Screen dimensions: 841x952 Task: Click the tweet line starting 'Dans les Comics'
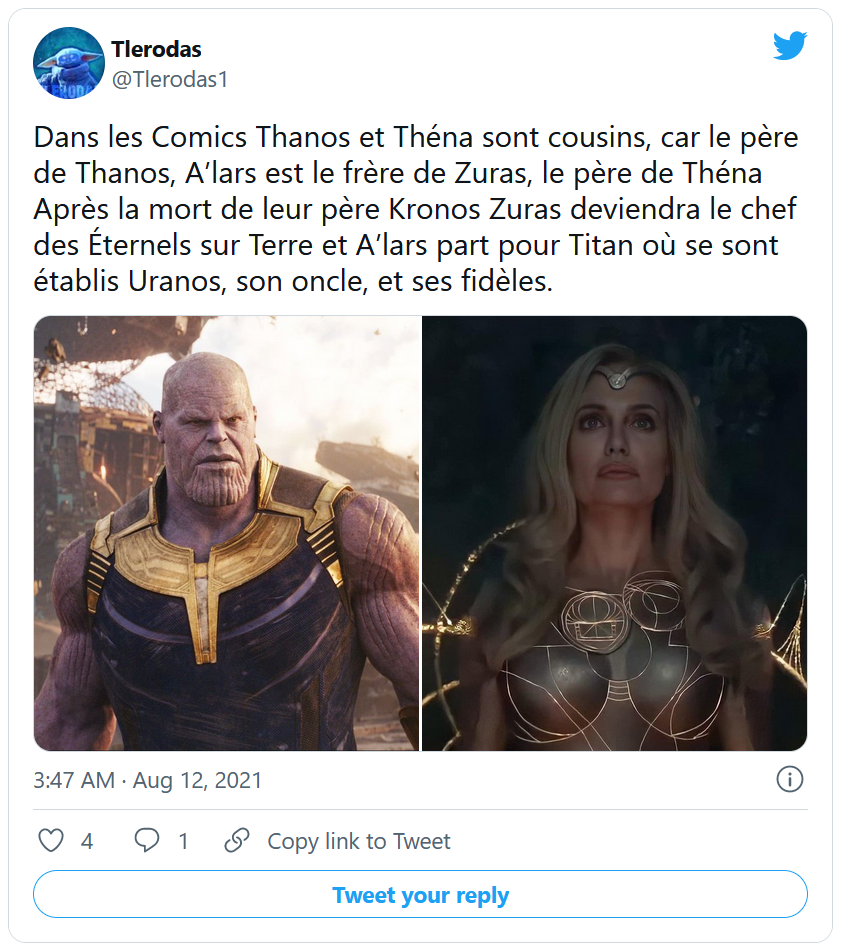click(x=415, y=137)
